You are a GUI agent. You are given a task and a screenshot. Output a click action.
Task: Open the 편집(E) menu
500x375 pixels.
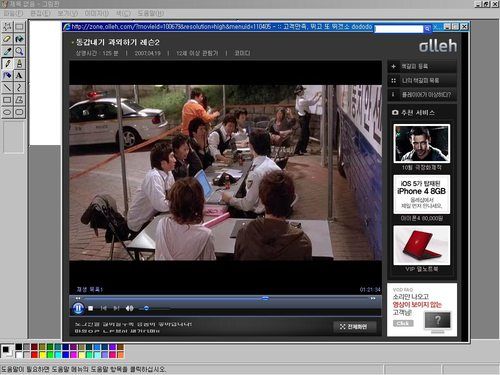[41, 13]
